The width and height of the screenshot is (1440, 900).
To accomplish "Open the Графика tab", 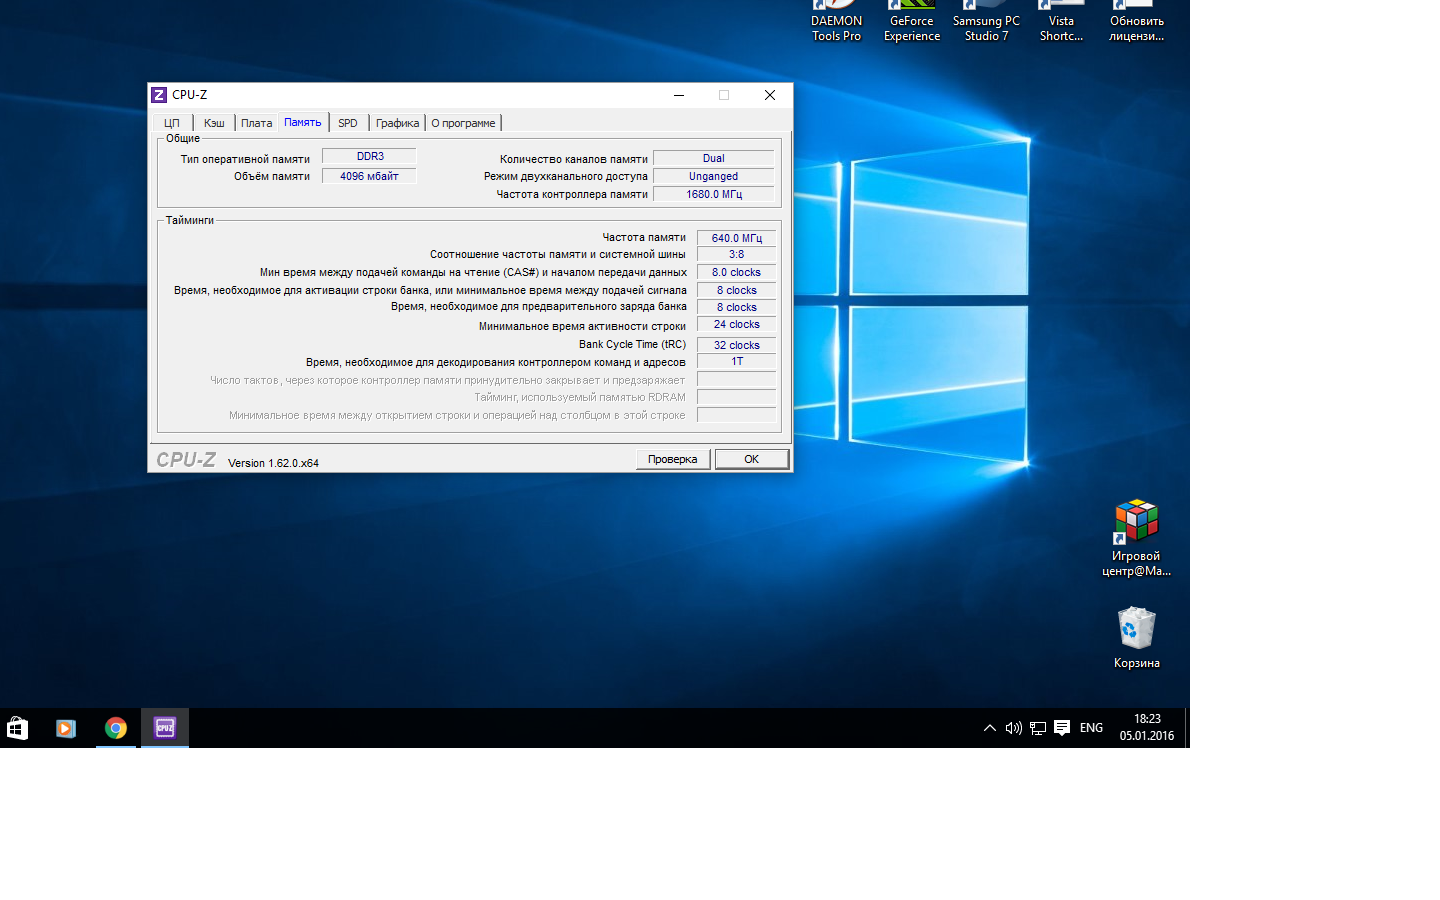I will 397,123.
